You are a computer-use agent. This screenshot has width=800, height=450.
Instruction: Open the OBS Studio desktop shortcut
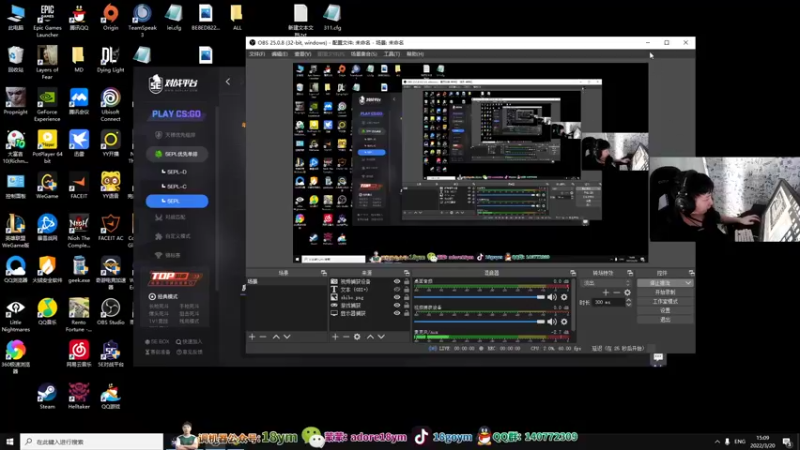click(x=110, y=312)
